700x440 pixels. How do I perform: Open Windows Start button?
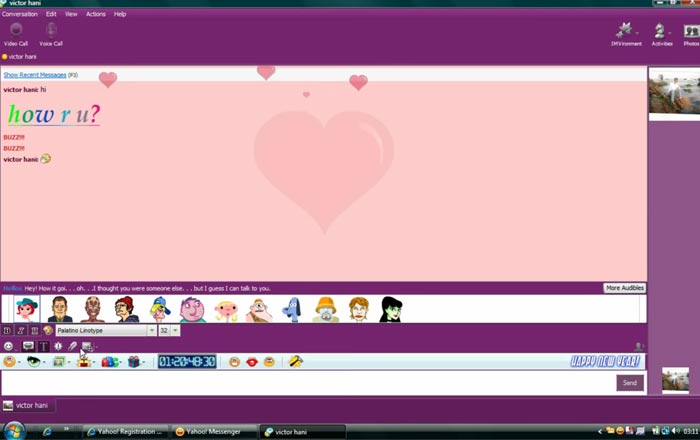click(x=14, y=431)
